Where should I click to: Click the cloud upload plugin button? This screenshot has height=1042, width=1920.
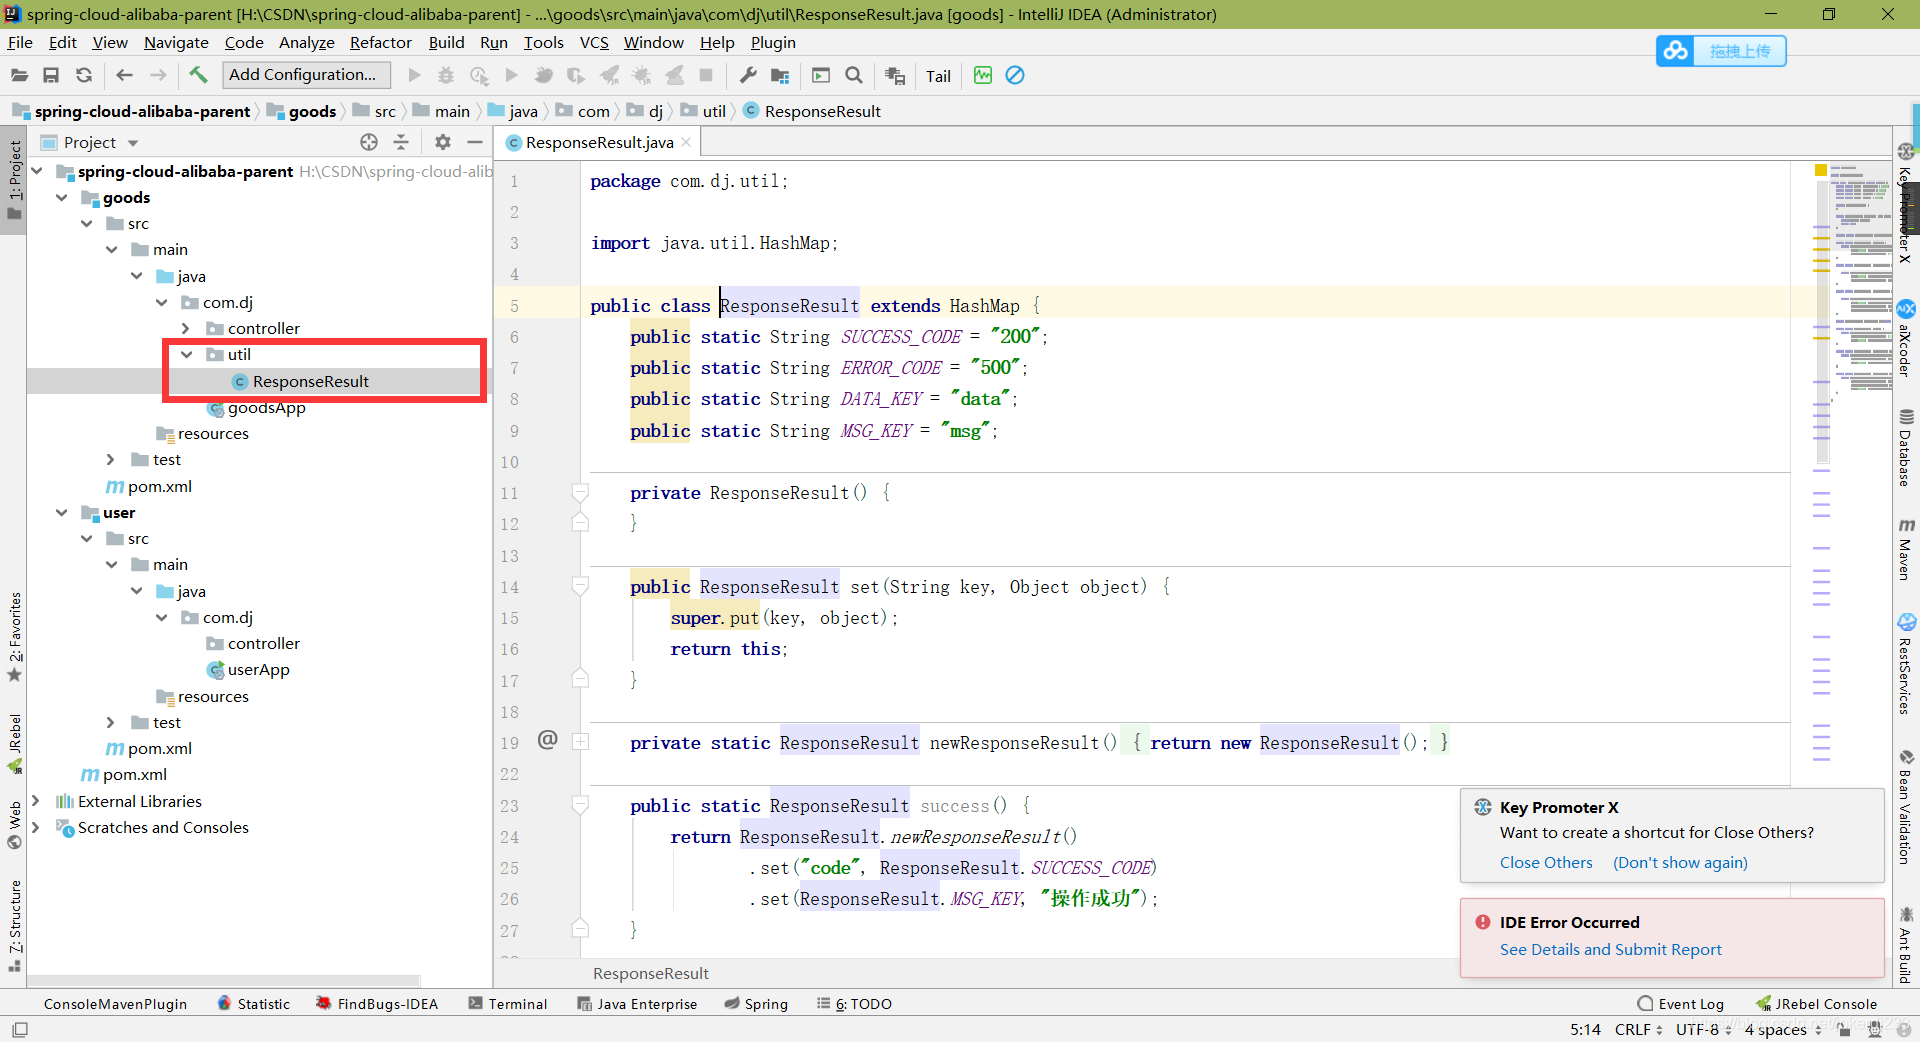[1721, 51]
